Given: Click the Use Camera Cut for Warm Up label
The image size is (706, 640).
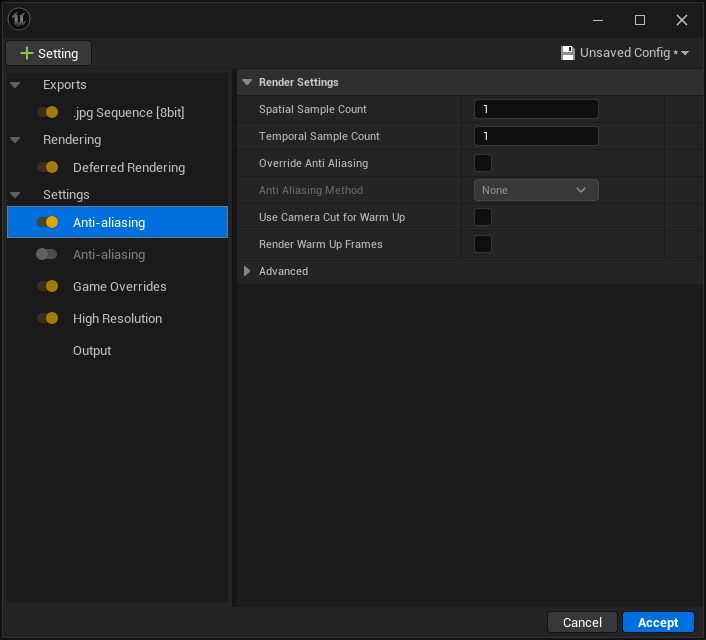Looking at the screenshot, I should coord(332,217).
